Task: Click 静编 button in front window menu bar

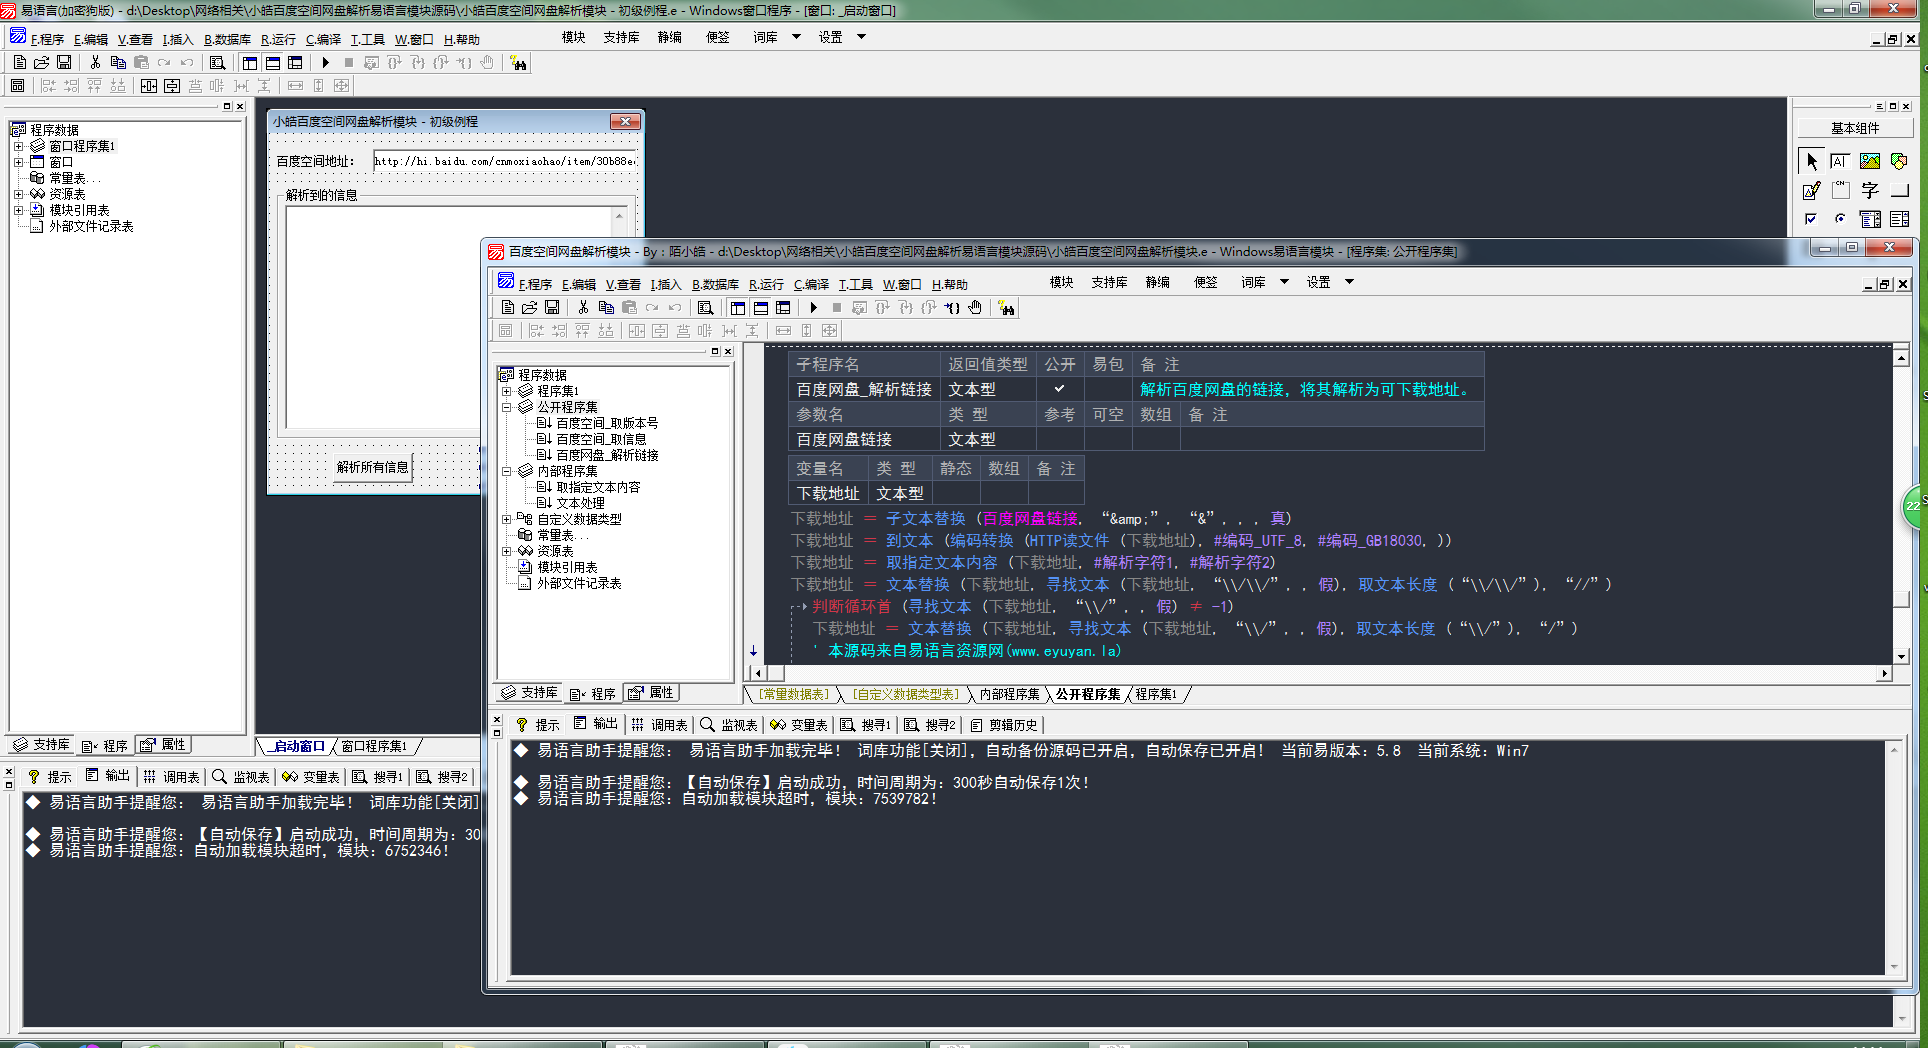Action: 1157,283
